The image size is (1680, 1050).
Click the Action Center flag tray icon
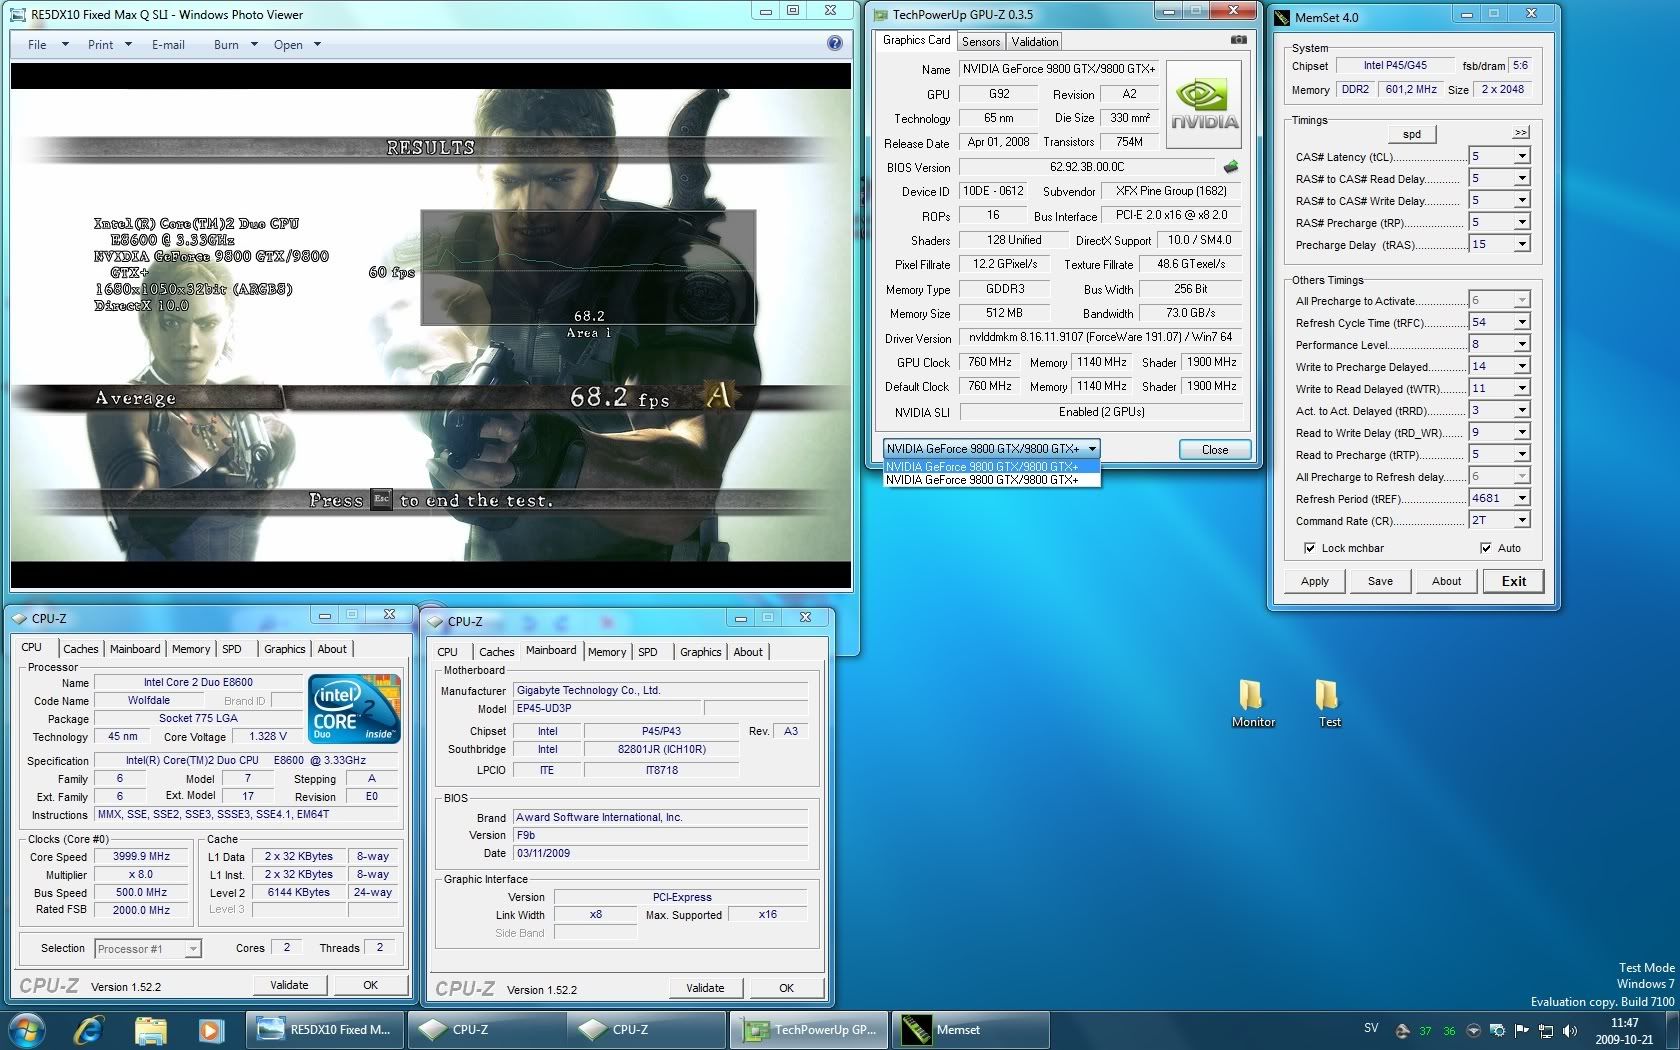[1521, 1030]
